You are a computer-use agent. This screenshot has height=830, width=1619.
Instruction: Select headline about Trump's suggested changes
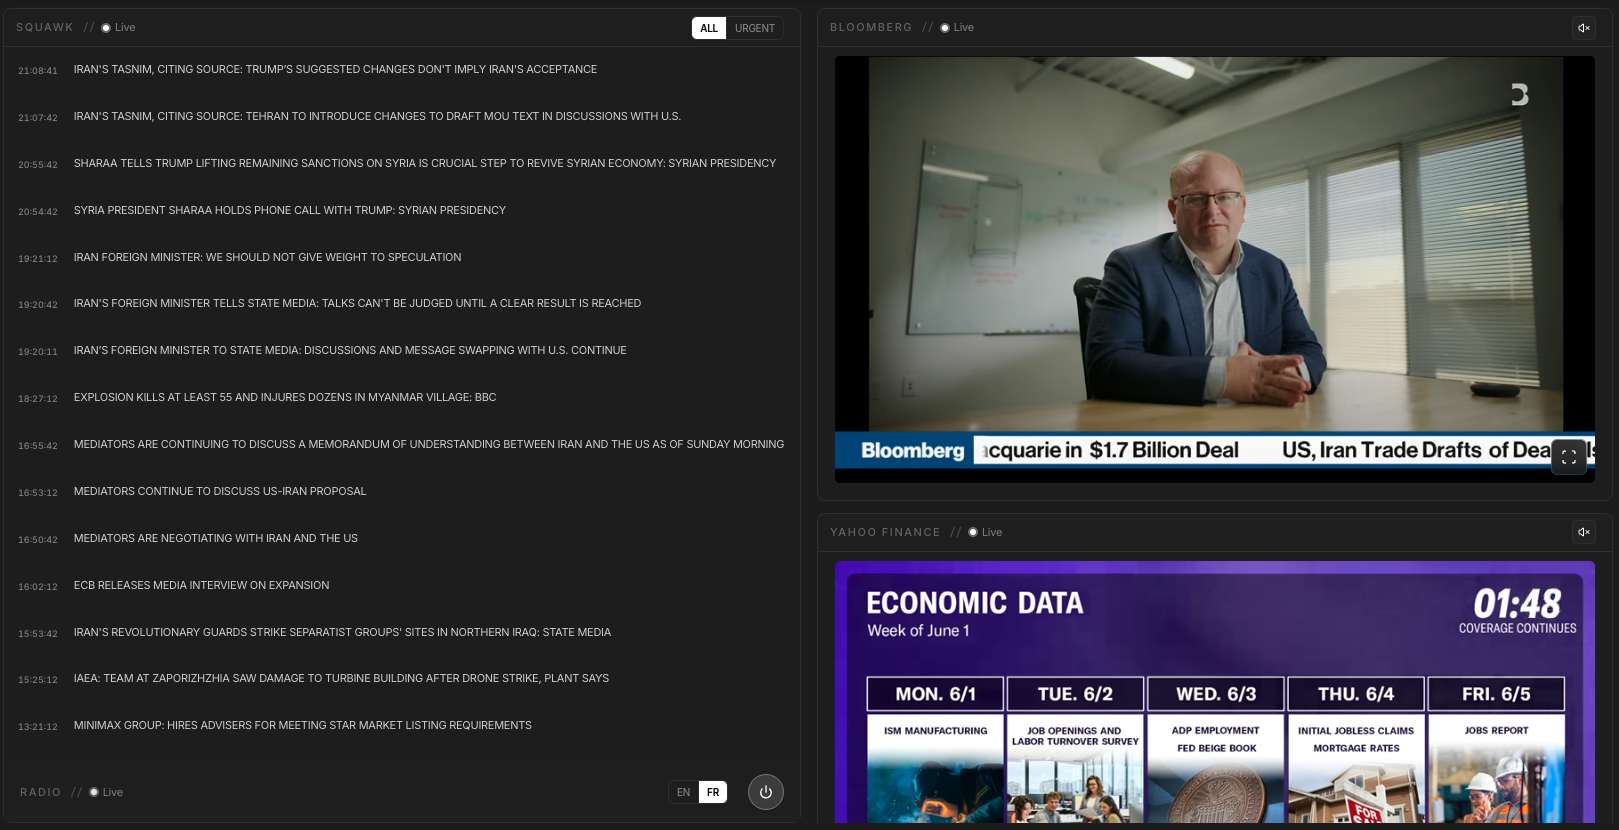(335, 70)
